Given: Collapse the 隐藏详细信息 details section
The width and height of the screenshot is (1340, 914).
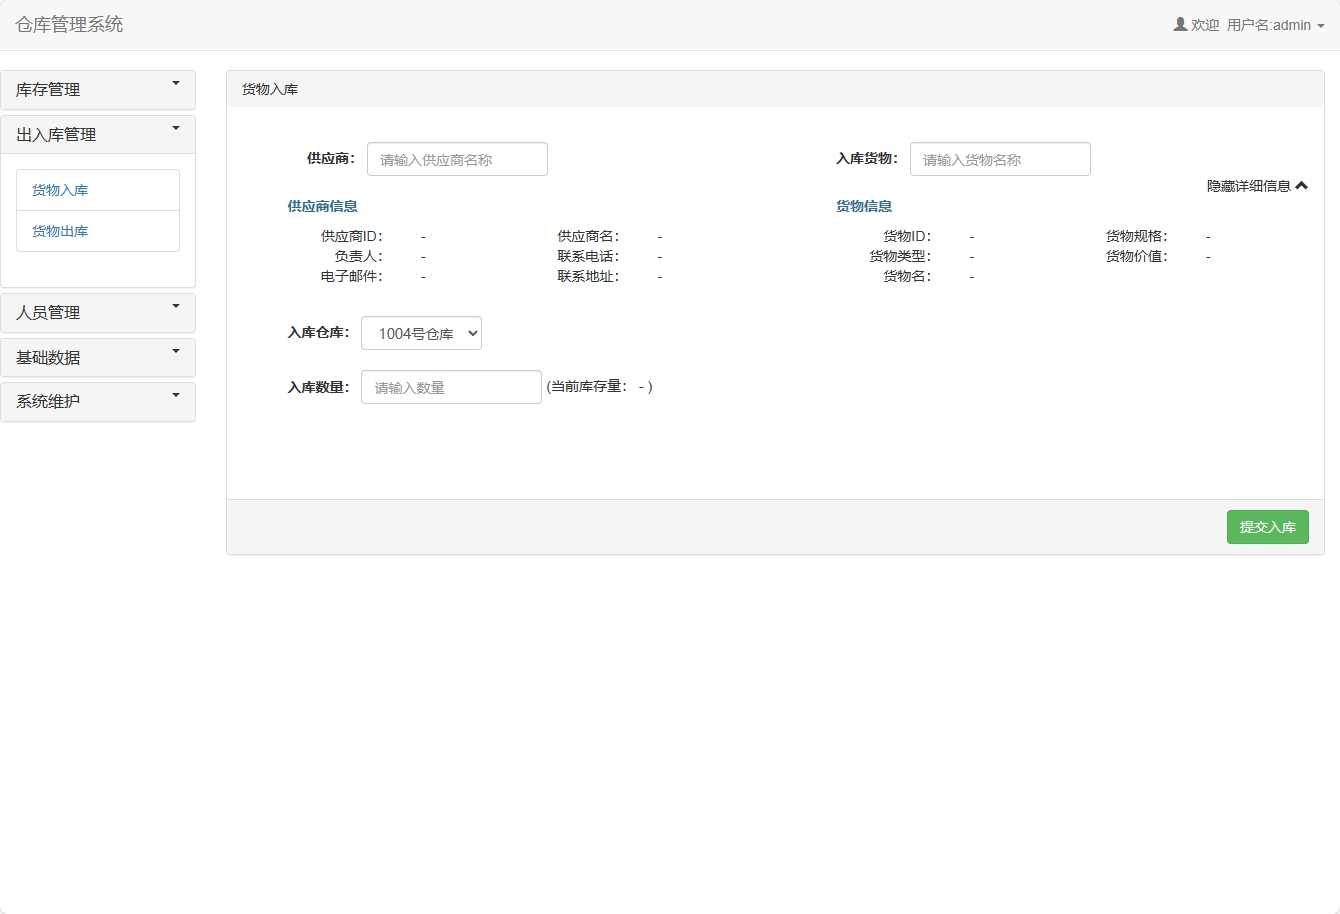Looking at the screenshot, I should tap(1255, 186).
